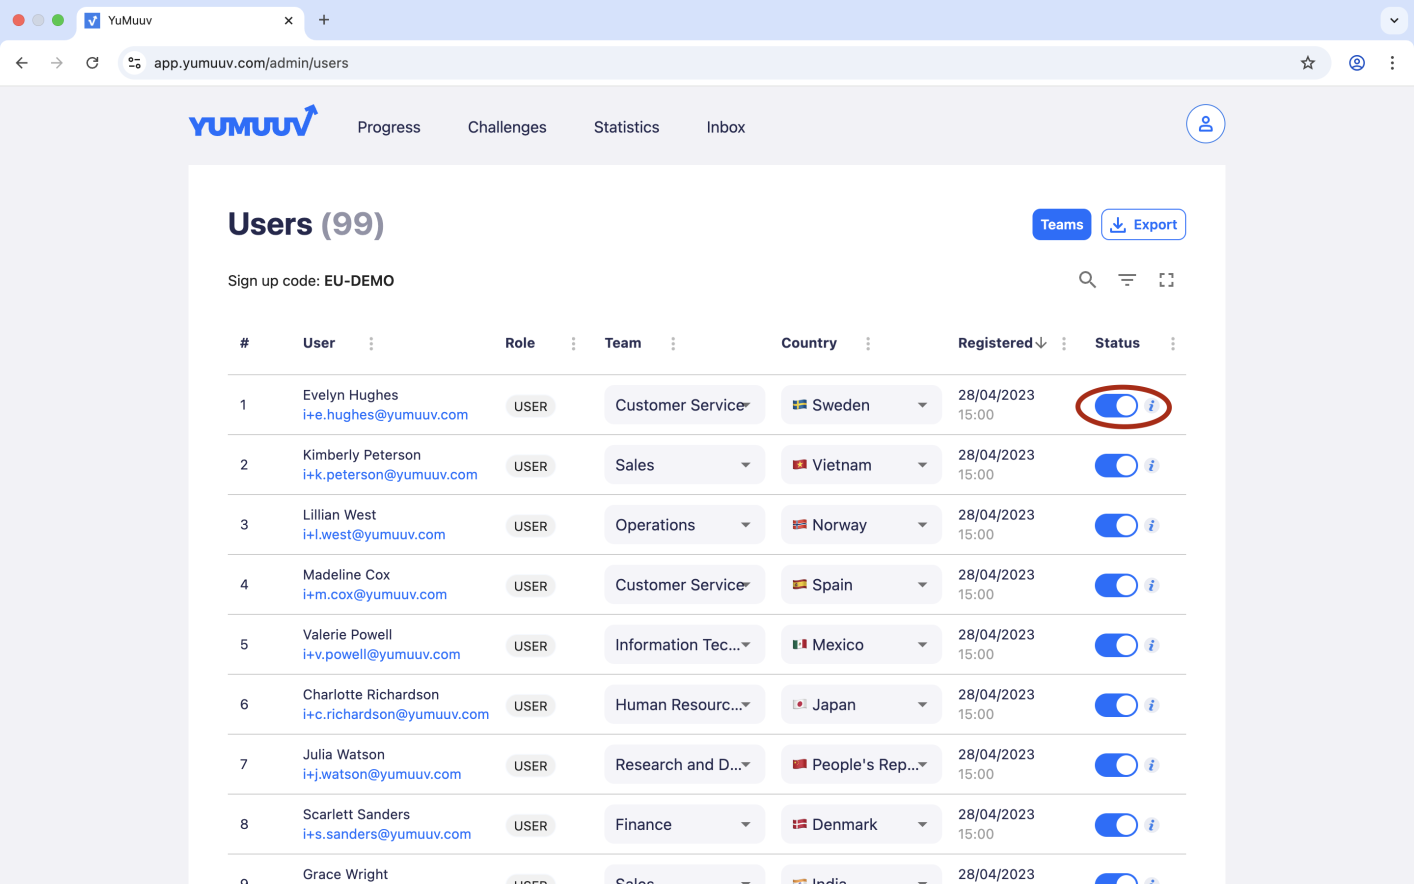Click info icon for Charlotte Richardson

pos(1152,706)
